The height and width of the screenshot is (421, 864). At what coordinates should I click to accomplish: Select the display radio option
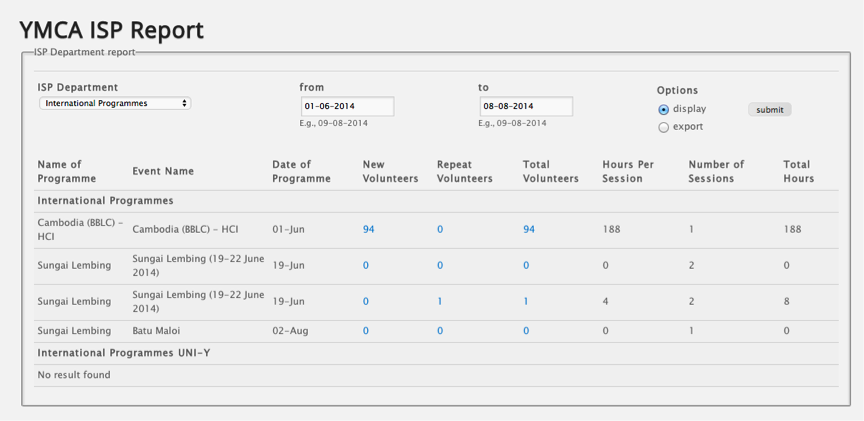663,110
